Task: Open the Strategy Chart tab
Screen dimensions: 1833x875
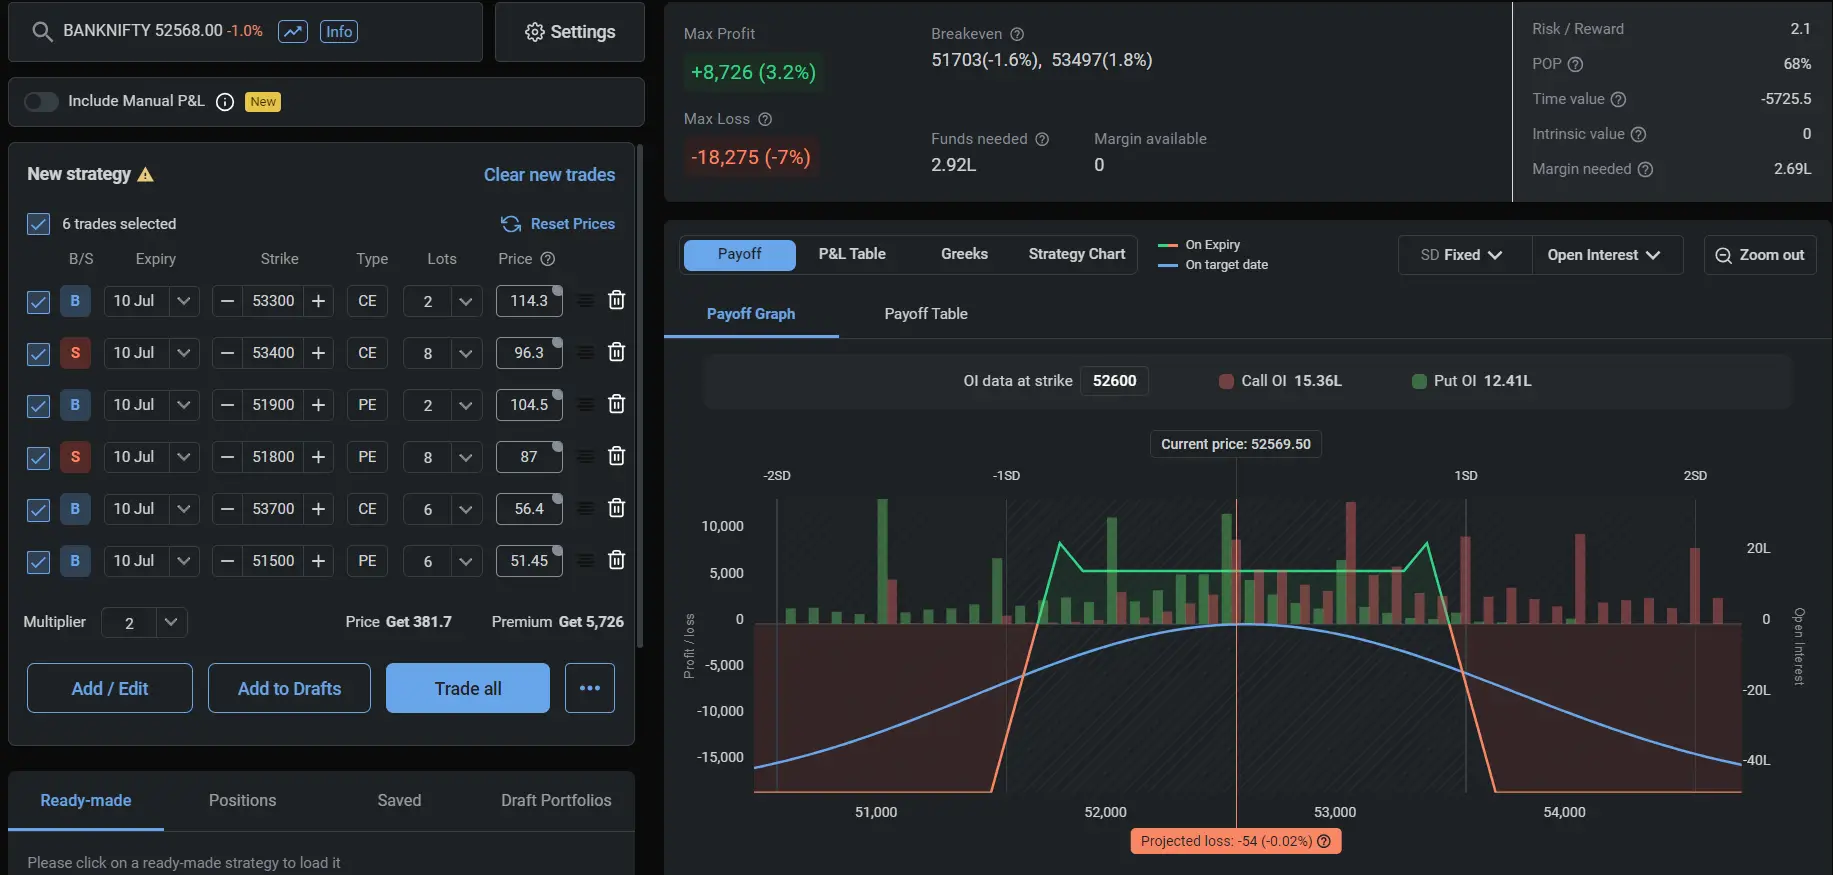Action: 1077,254
